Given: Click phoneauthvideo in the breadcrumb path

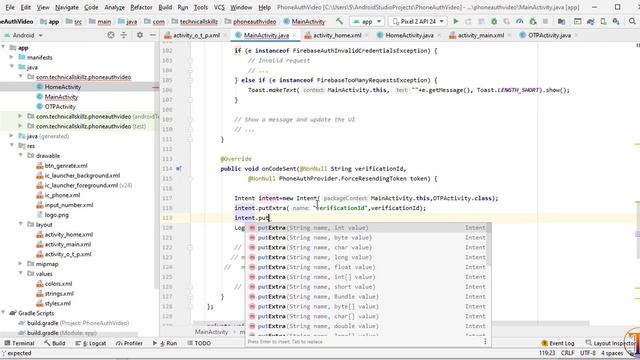Looking at the screenshot, I should tap(255, 22).
